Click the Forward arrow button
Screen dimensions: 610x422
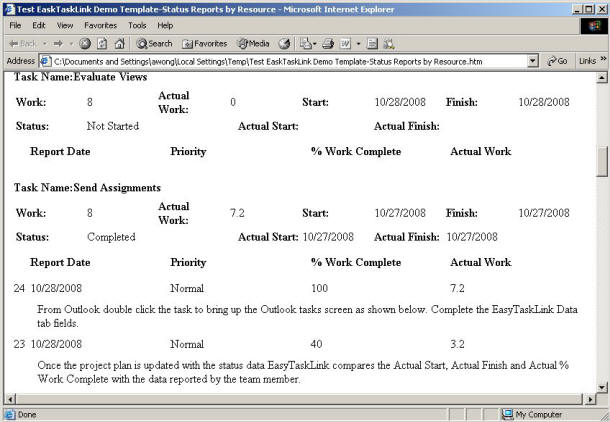pos(58,44)
